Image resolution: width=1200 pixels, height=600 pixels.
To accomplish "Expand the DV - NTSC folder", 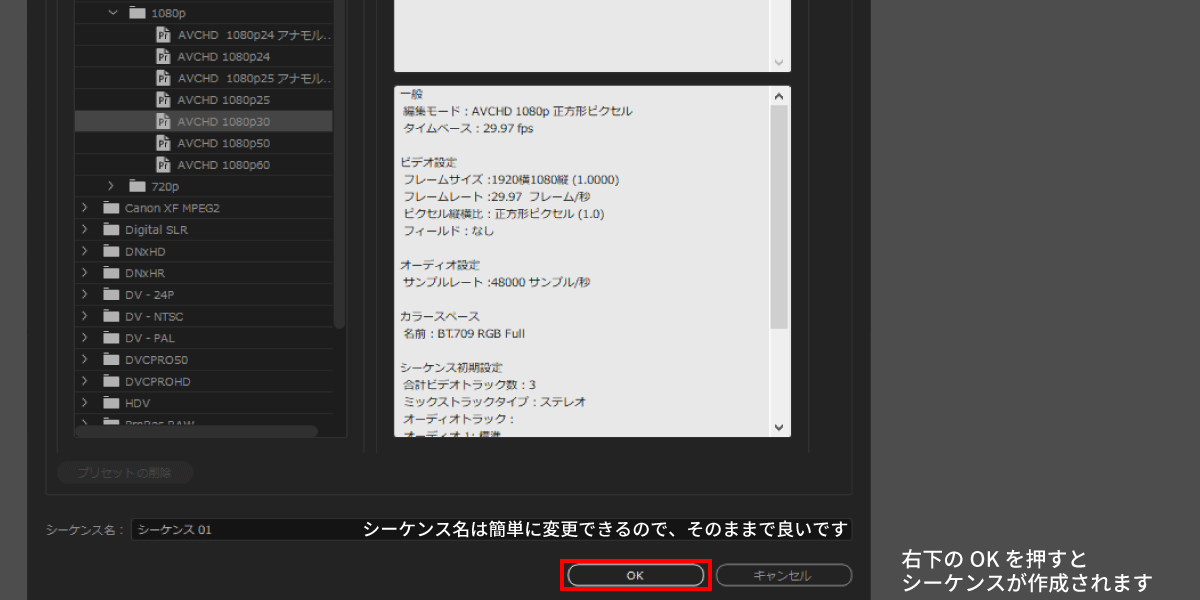I will click(85, 316).
